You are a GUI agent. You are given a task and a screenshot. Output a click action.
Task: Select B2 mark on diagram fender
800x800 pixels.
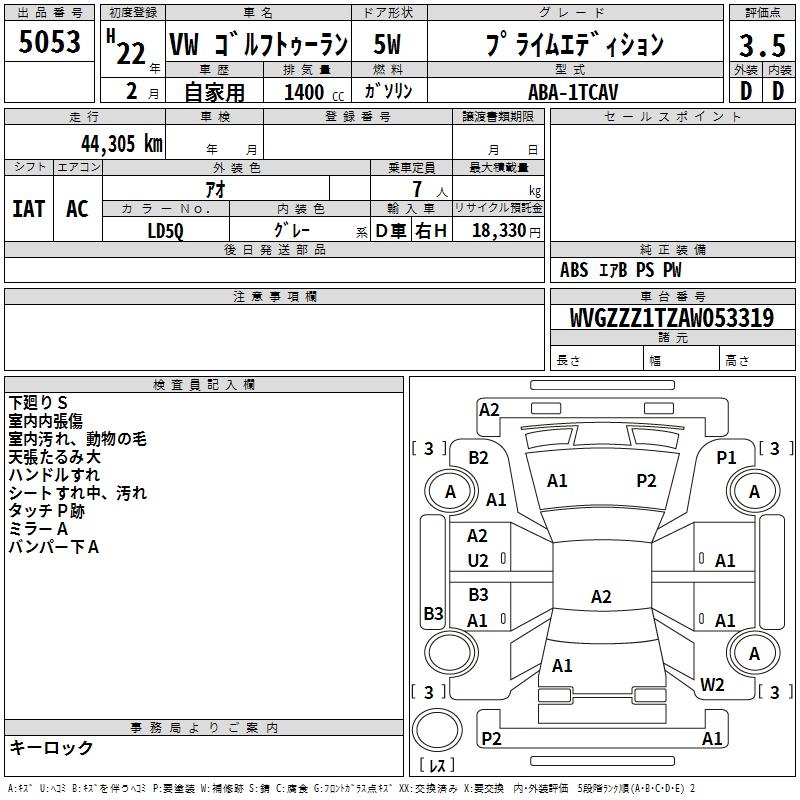478,458
